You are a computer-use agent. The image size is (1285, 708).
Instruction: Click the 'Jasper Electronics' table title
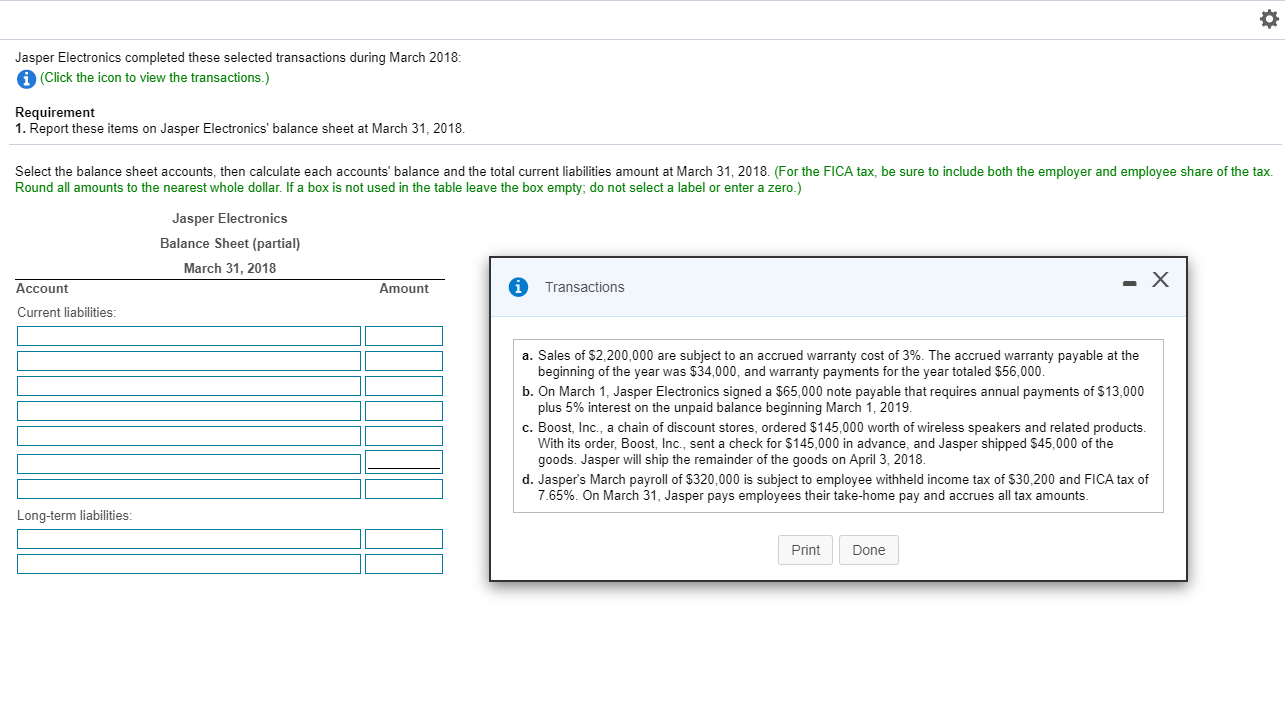[x=230, y=218]
